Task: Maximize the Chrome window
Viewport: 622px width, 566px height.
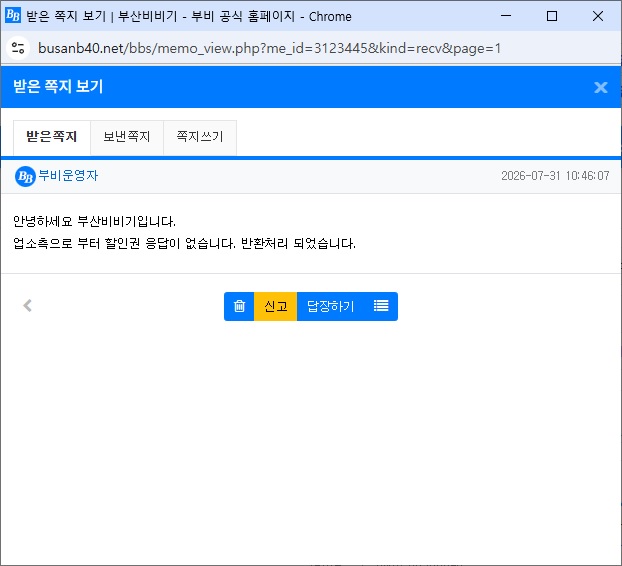Action: (552, 16)
